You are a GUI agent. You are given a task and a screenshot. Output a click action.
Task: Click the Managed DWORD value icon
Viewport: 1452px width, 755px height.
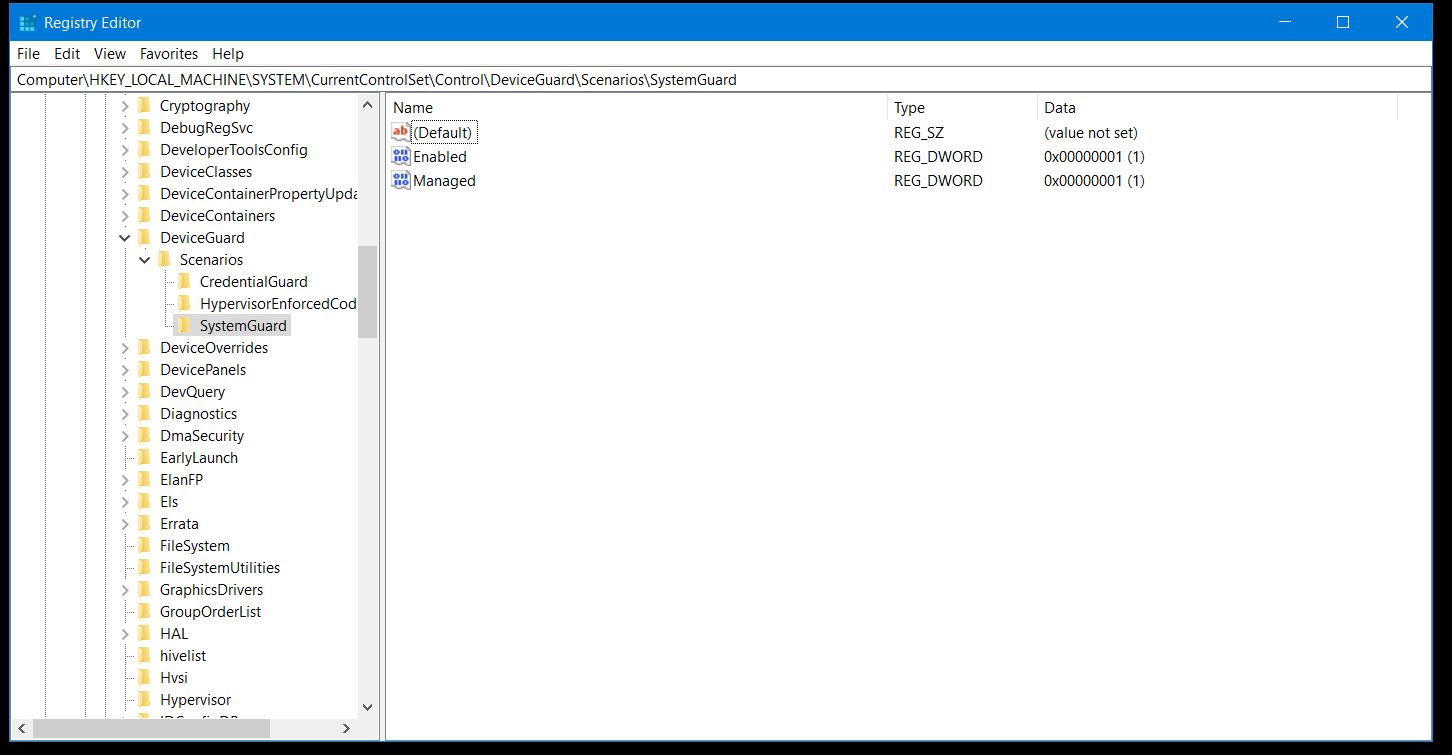(401, 180)
